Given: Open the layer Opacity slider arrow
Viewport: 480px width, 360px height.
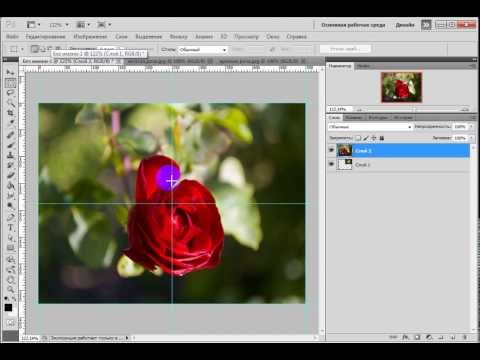Looking at the screenshot, I should tap(471, 127).
